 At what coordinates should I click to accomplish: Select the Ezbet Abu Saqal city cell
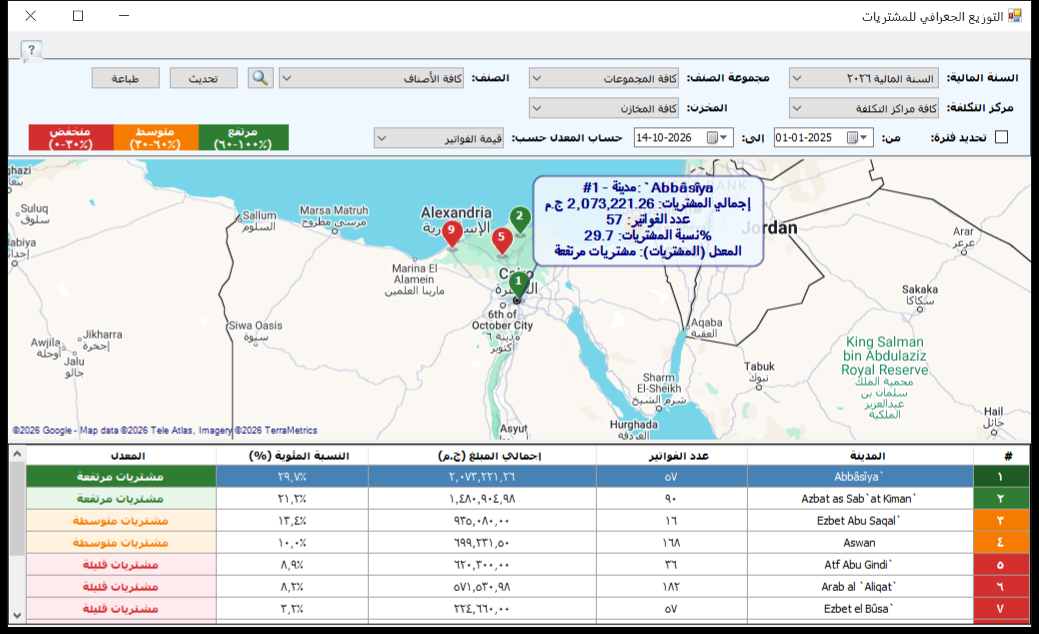[x=860, y=521]
